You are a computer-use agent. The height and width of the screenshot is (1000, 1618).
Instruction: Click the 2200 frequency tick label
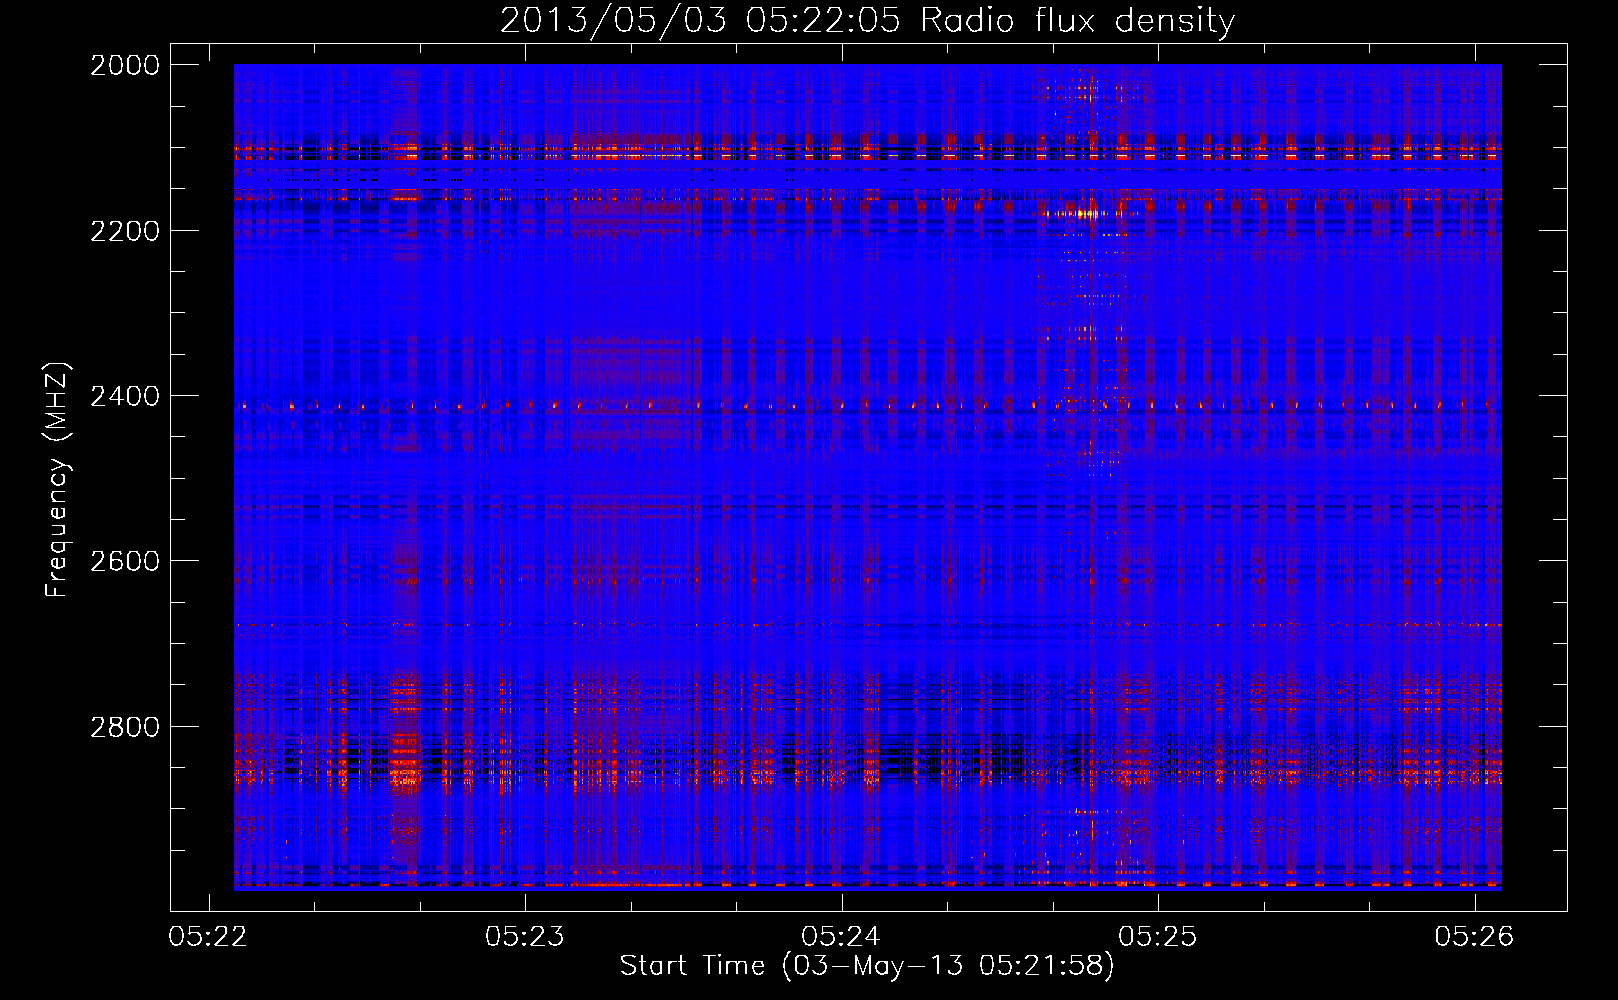tap(125, 231)
